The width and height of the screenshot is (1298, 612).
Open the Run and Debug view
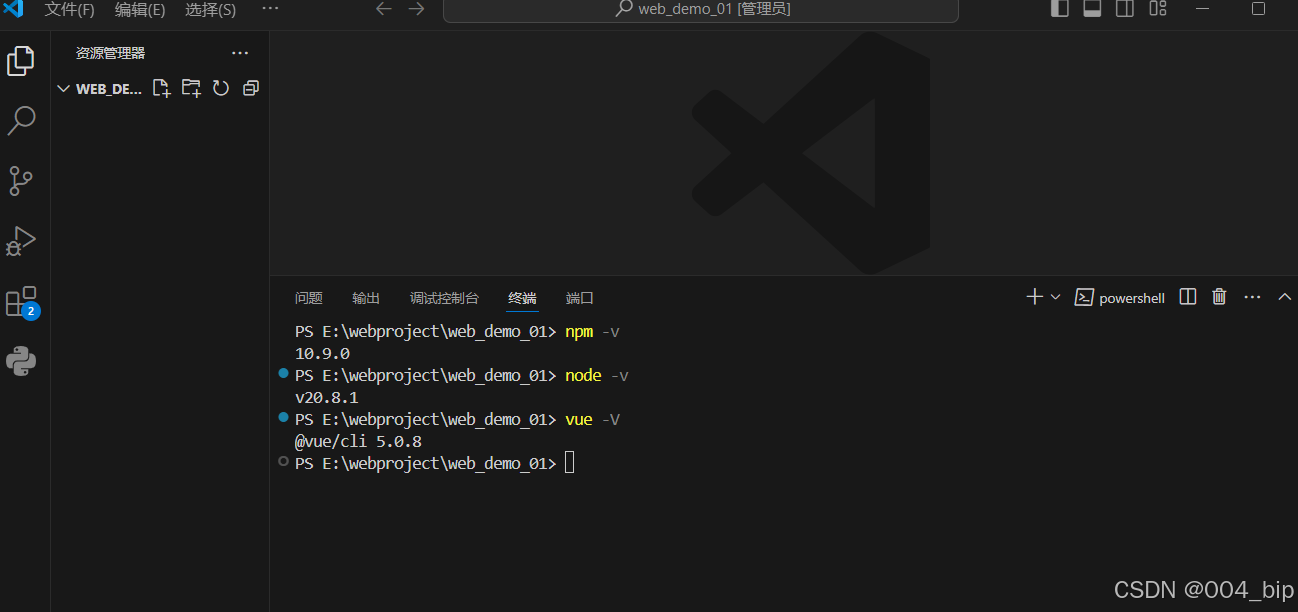[x=21, y=241]
